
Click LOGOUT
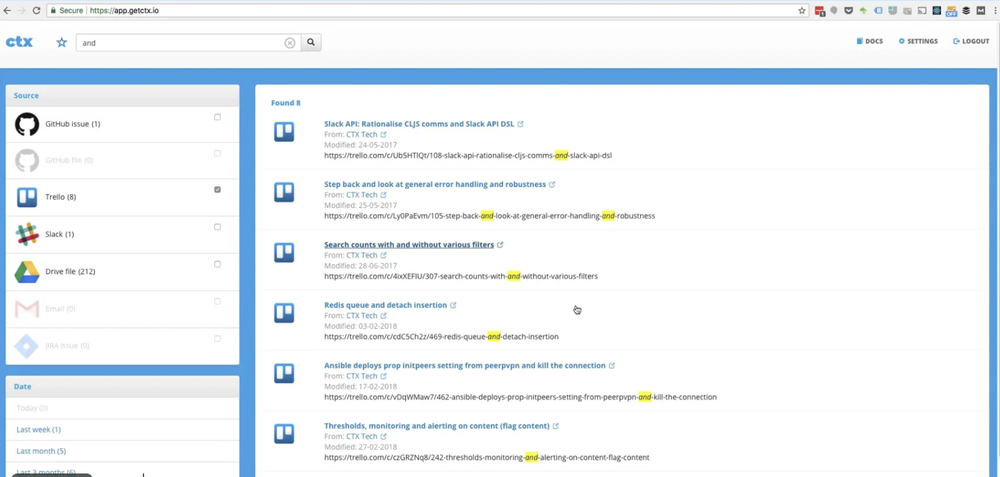click(971, 41)
